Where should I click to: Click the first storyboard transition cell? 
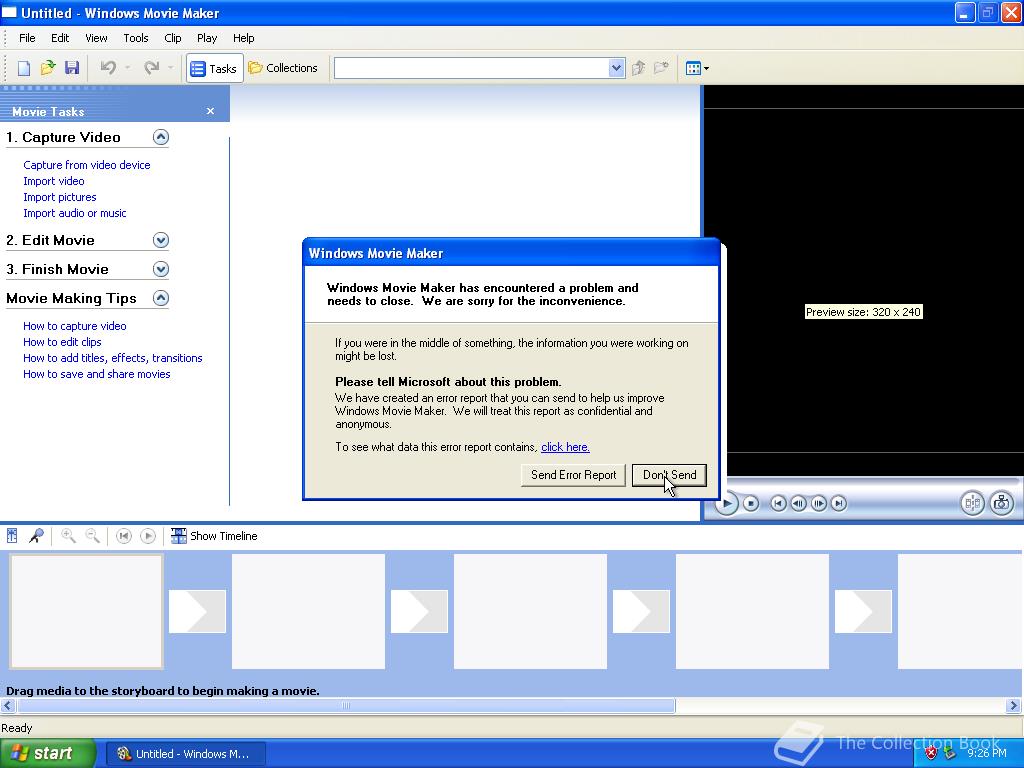tap(197, 611)
